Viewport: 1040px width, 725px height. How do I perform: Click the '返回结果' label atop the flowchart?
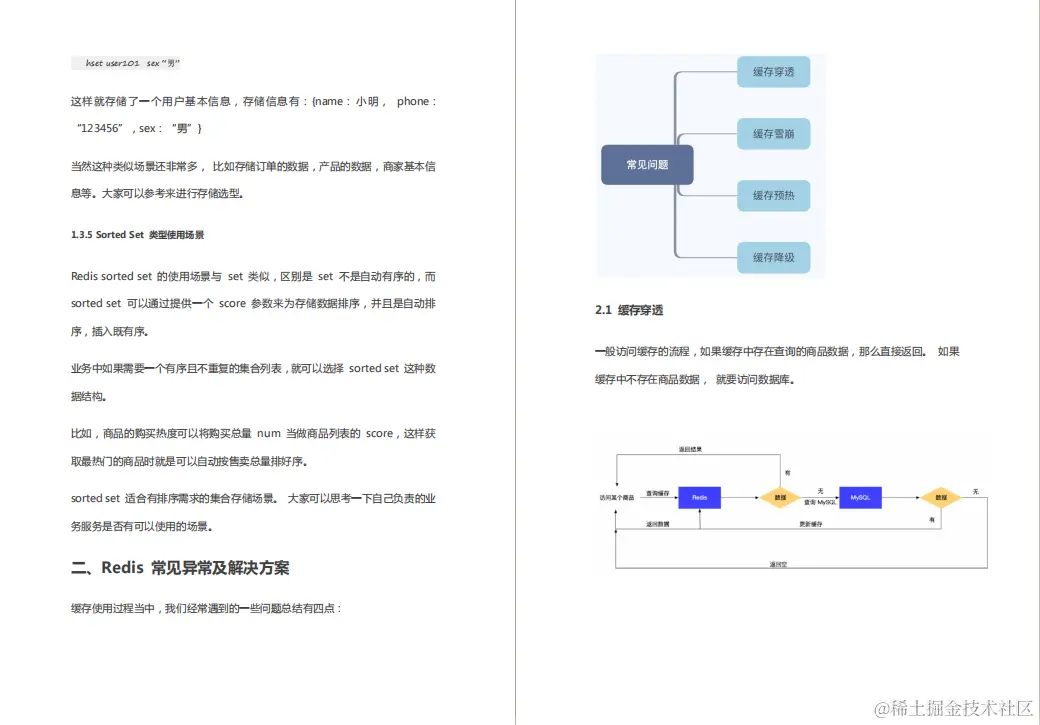point(690,449)
